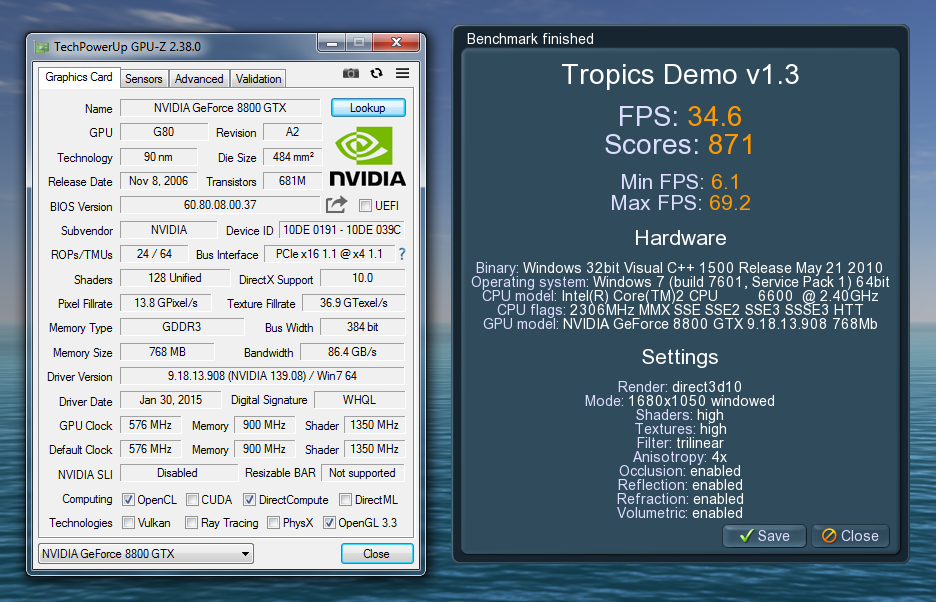Viewport: 936px width, 602px height.
Task: Toggle the OpenGL 3.3 checkbox
Action: (328, 523)
